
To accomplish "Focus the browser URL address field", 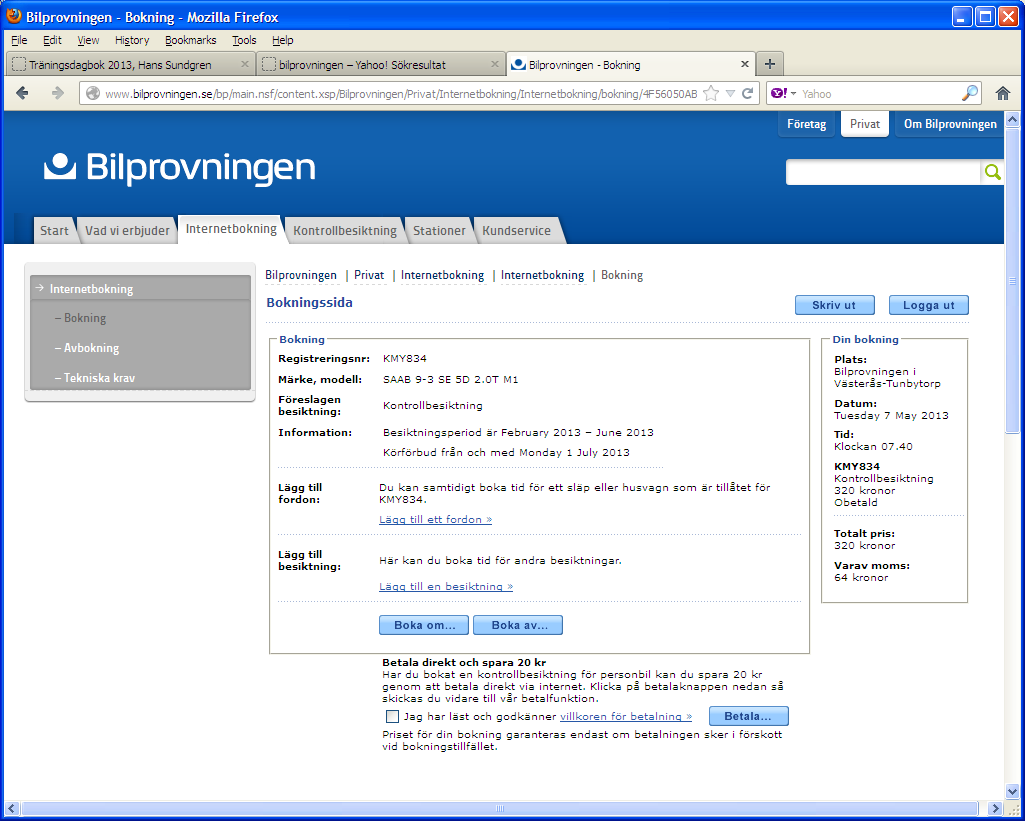I will click(x=401, y=93).
